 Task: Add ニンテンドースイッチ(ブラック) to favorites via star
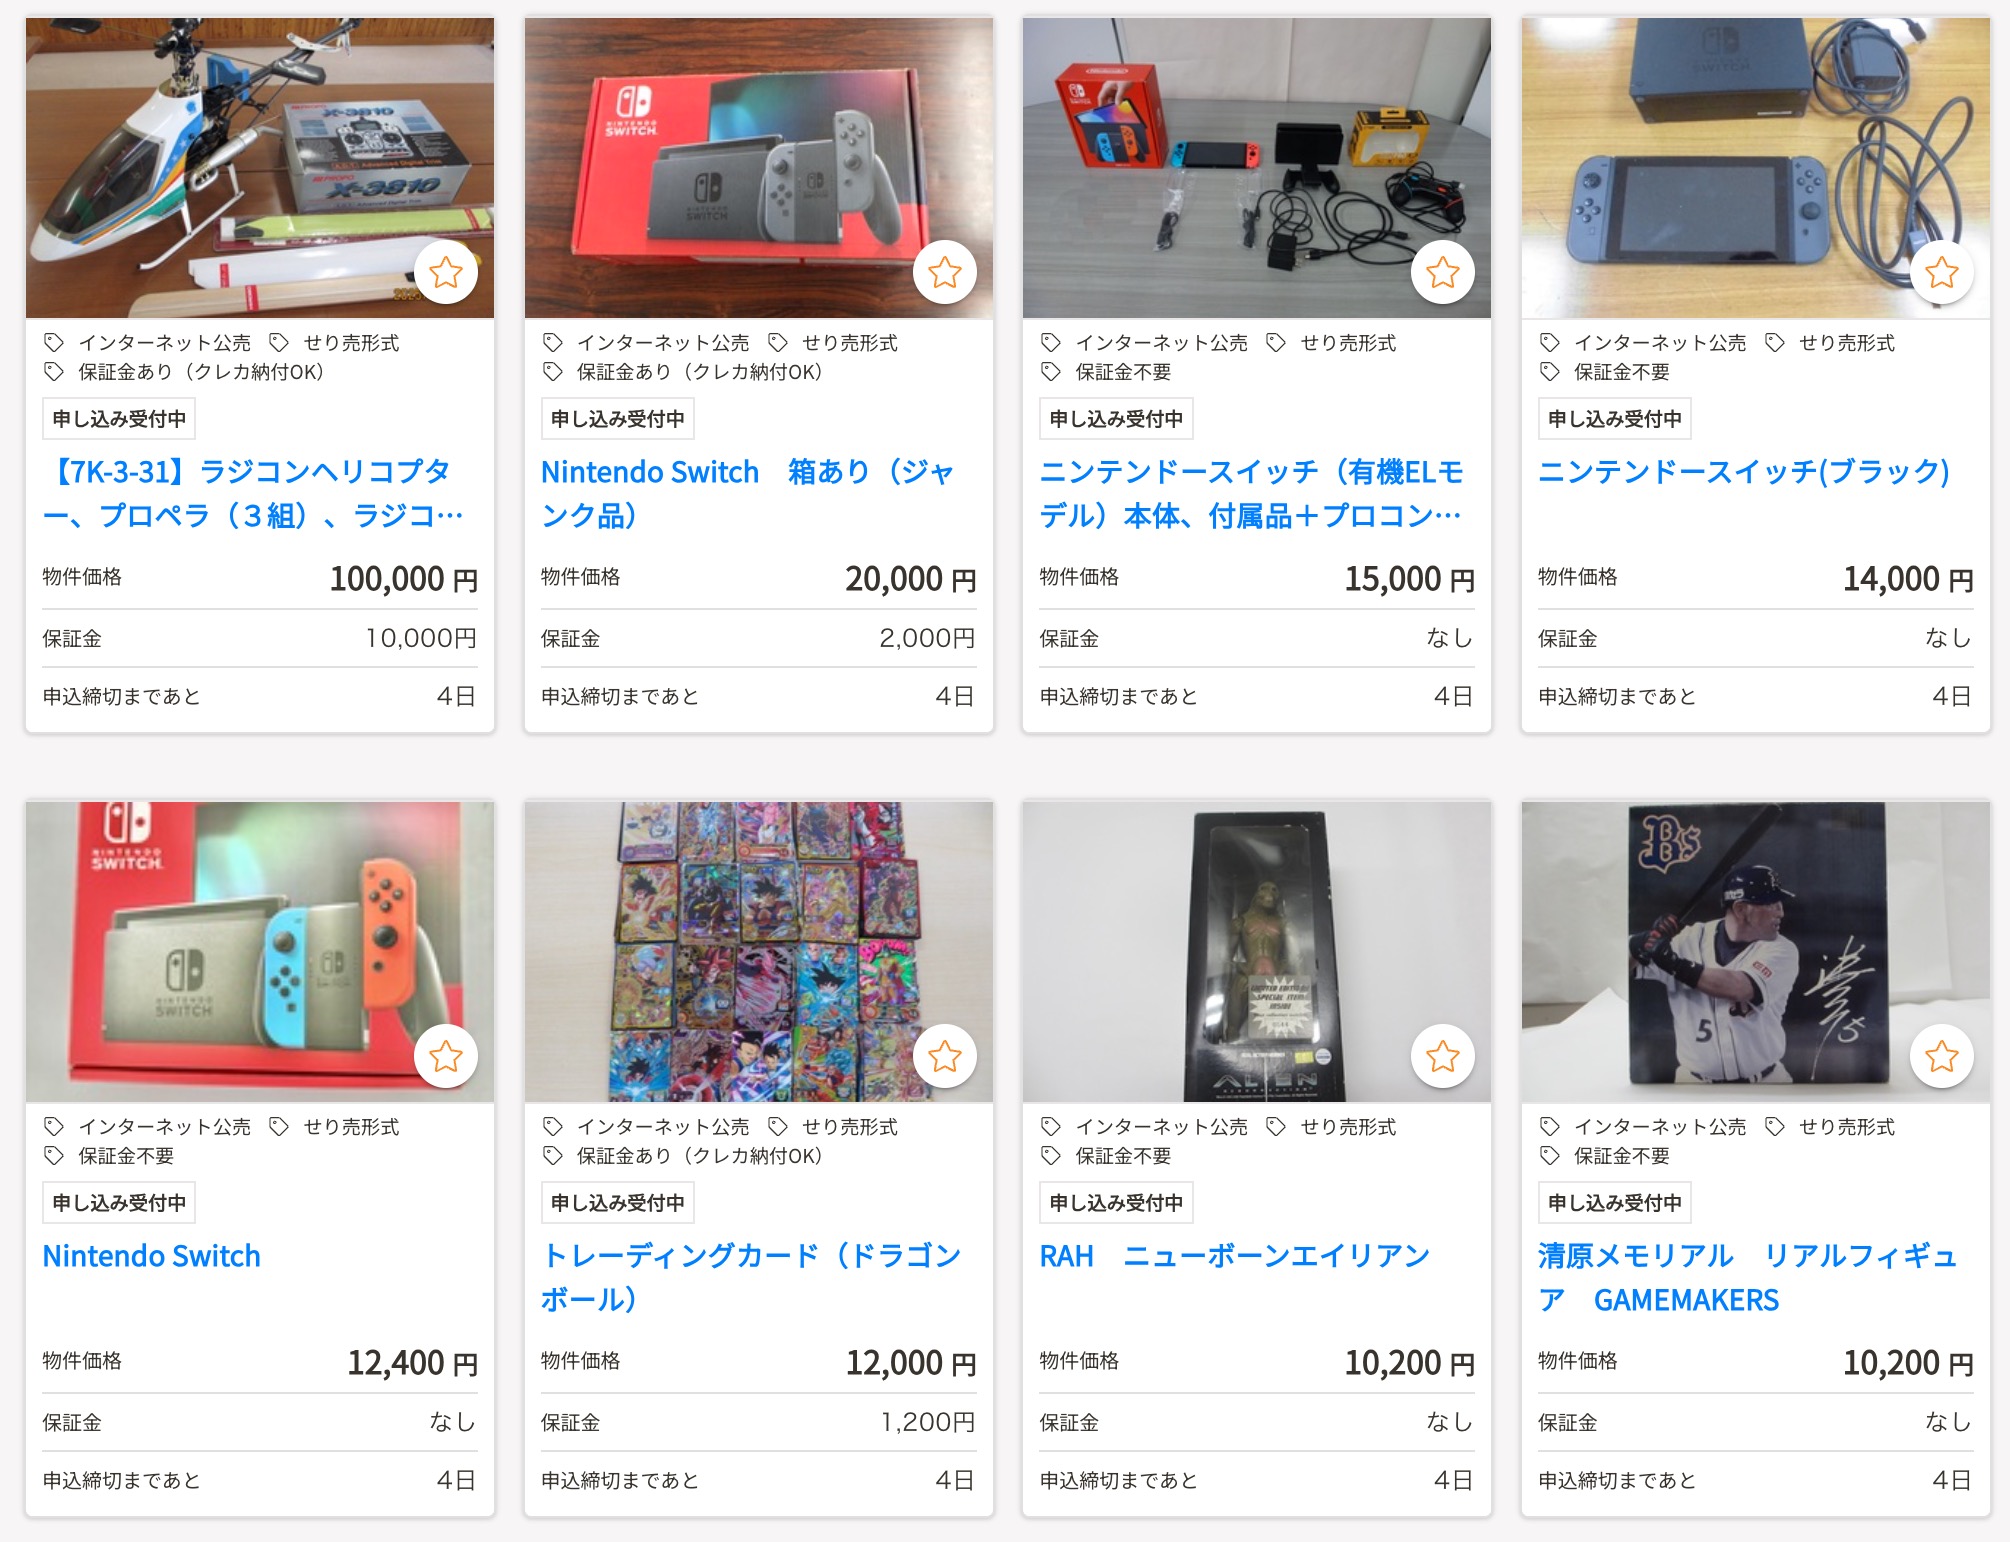pyautogui.click(x=1942, y=272)
